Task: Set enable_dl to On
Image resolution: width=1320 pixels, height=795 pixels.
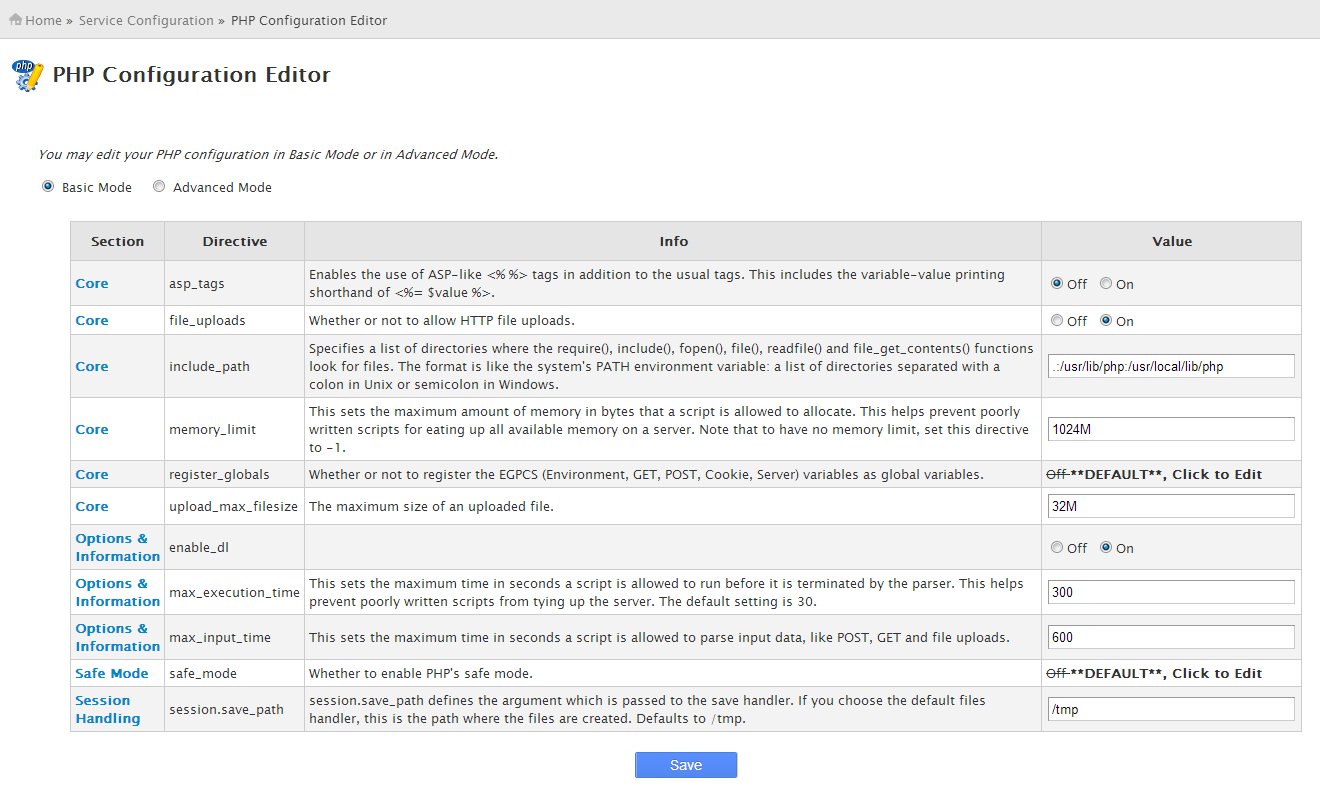Action: (1106, 547)
